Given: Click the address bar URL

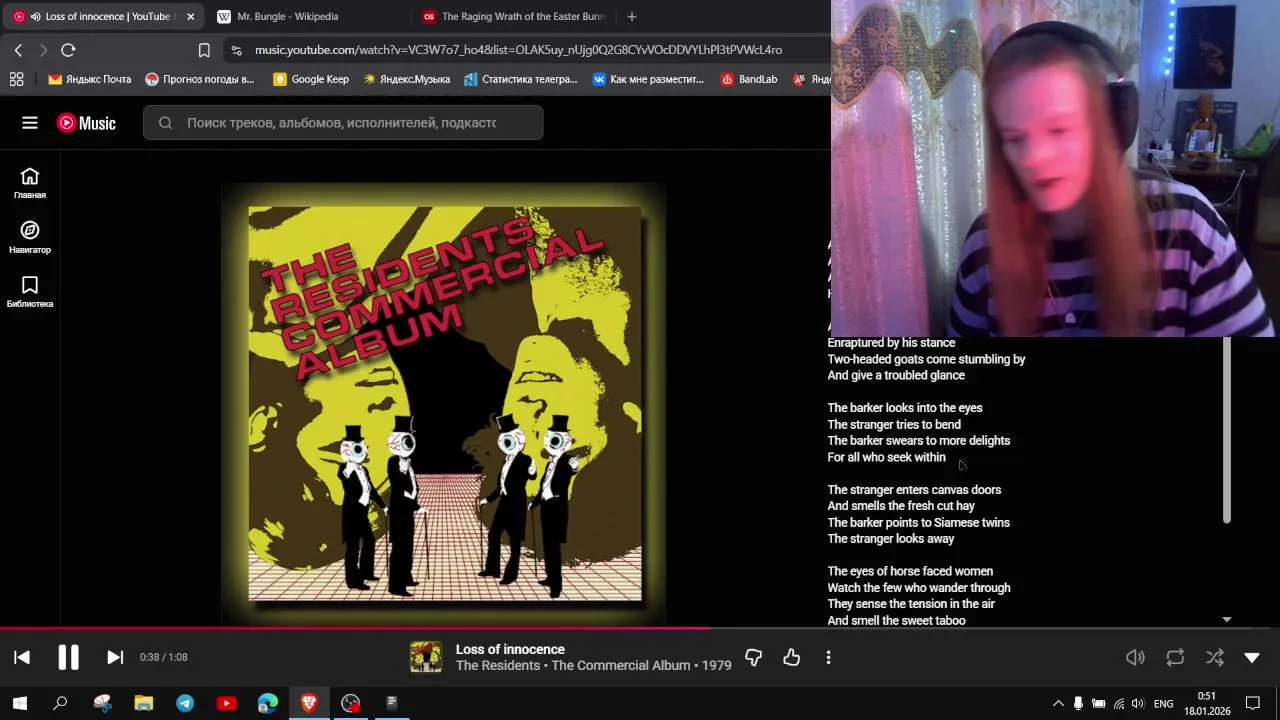Looking at the screenshot, I should point(518,50).
